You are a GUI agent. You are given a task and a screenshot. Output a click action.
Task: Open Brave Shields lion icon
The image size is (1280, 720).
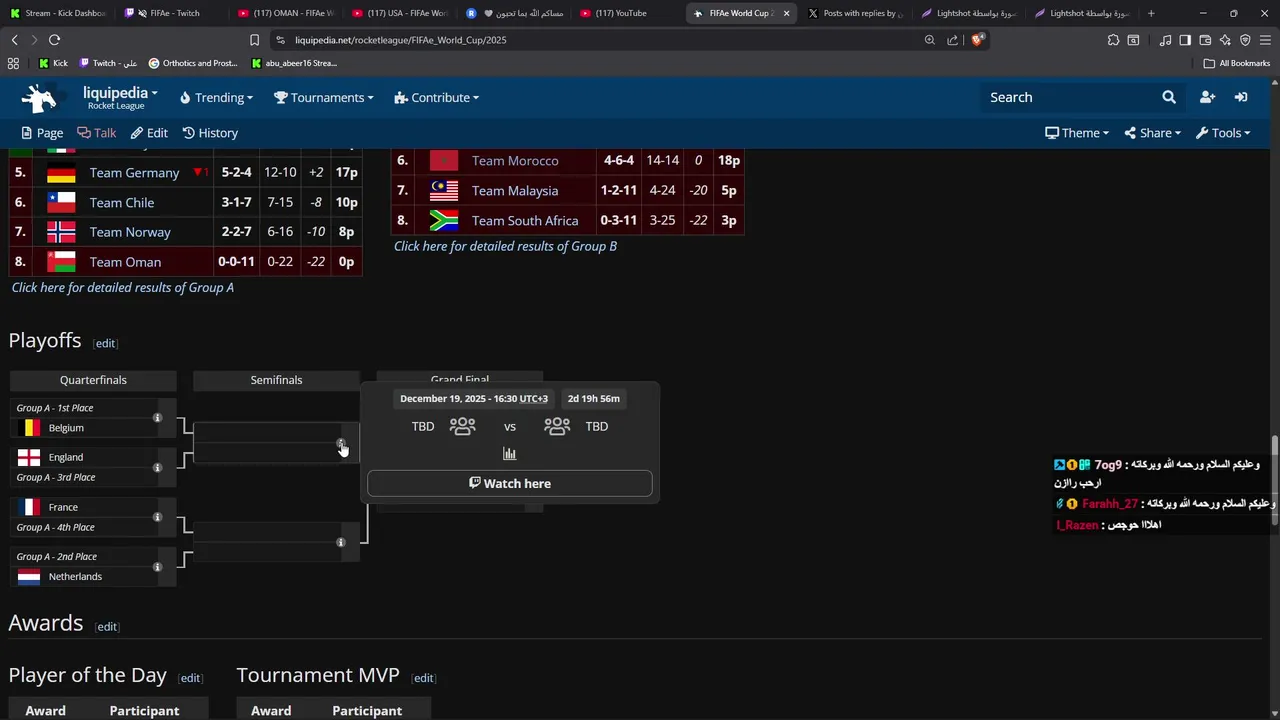pyautogui.click(x=978, y=40)
